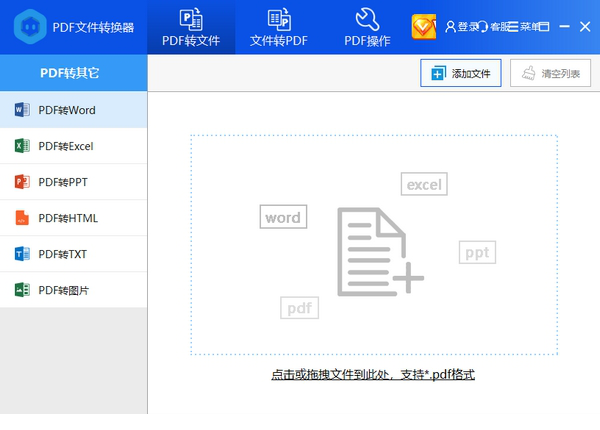Image resolution: width=600 pixels, height=430 pixels.
Task: Select PDF转Word in the sidebar
Action: click(x=73, y=110)
